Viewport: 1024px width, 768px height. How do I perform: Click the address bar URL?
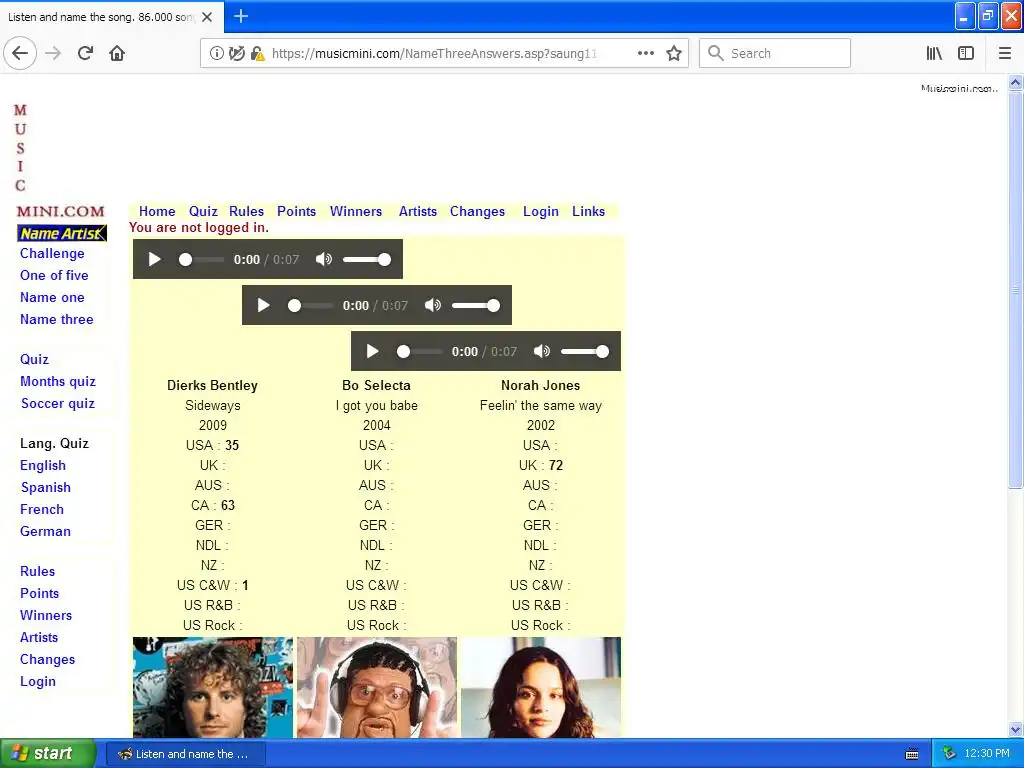tap(434, 54)
